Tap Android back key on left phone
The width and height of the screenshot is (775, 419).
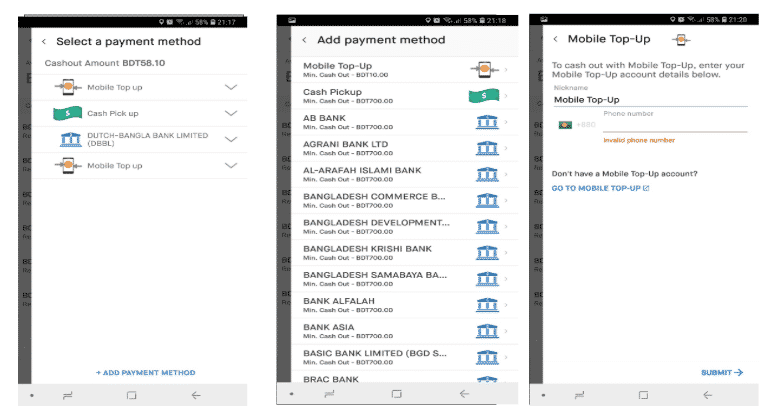(x=196, y=395)
